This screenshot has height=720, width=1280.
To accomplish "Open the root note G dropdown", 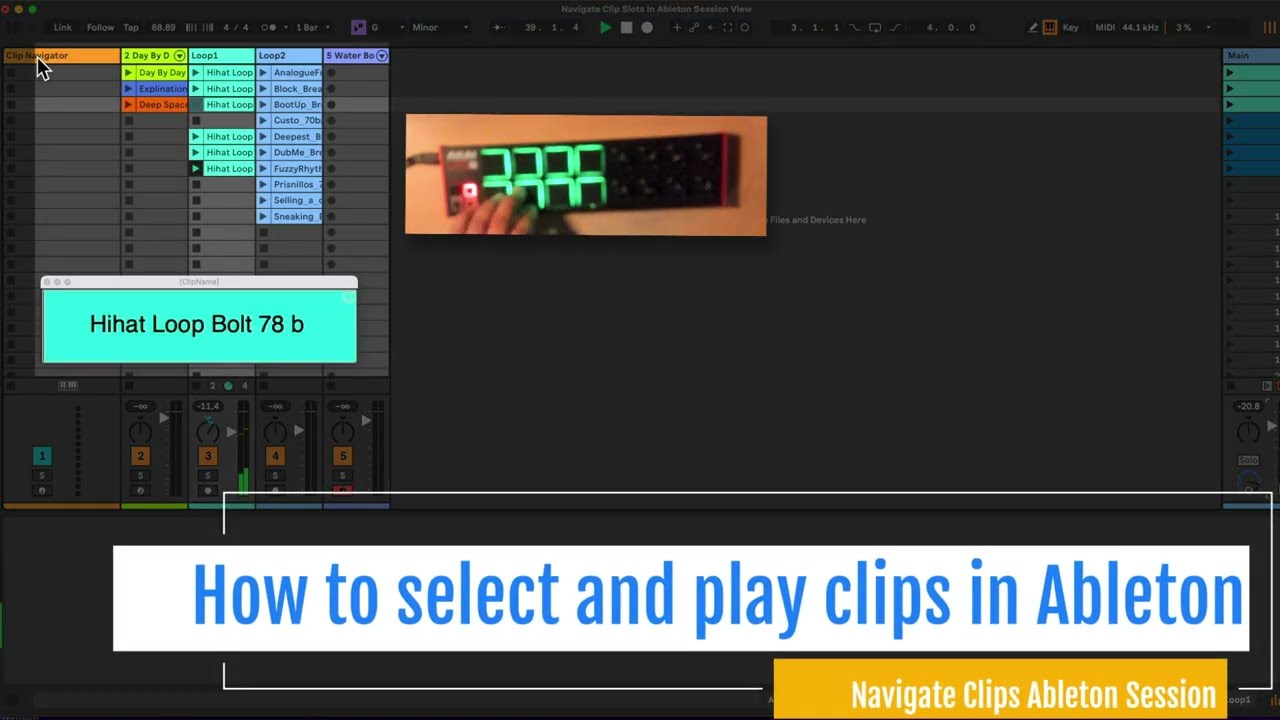I will (x=386, y=28).
